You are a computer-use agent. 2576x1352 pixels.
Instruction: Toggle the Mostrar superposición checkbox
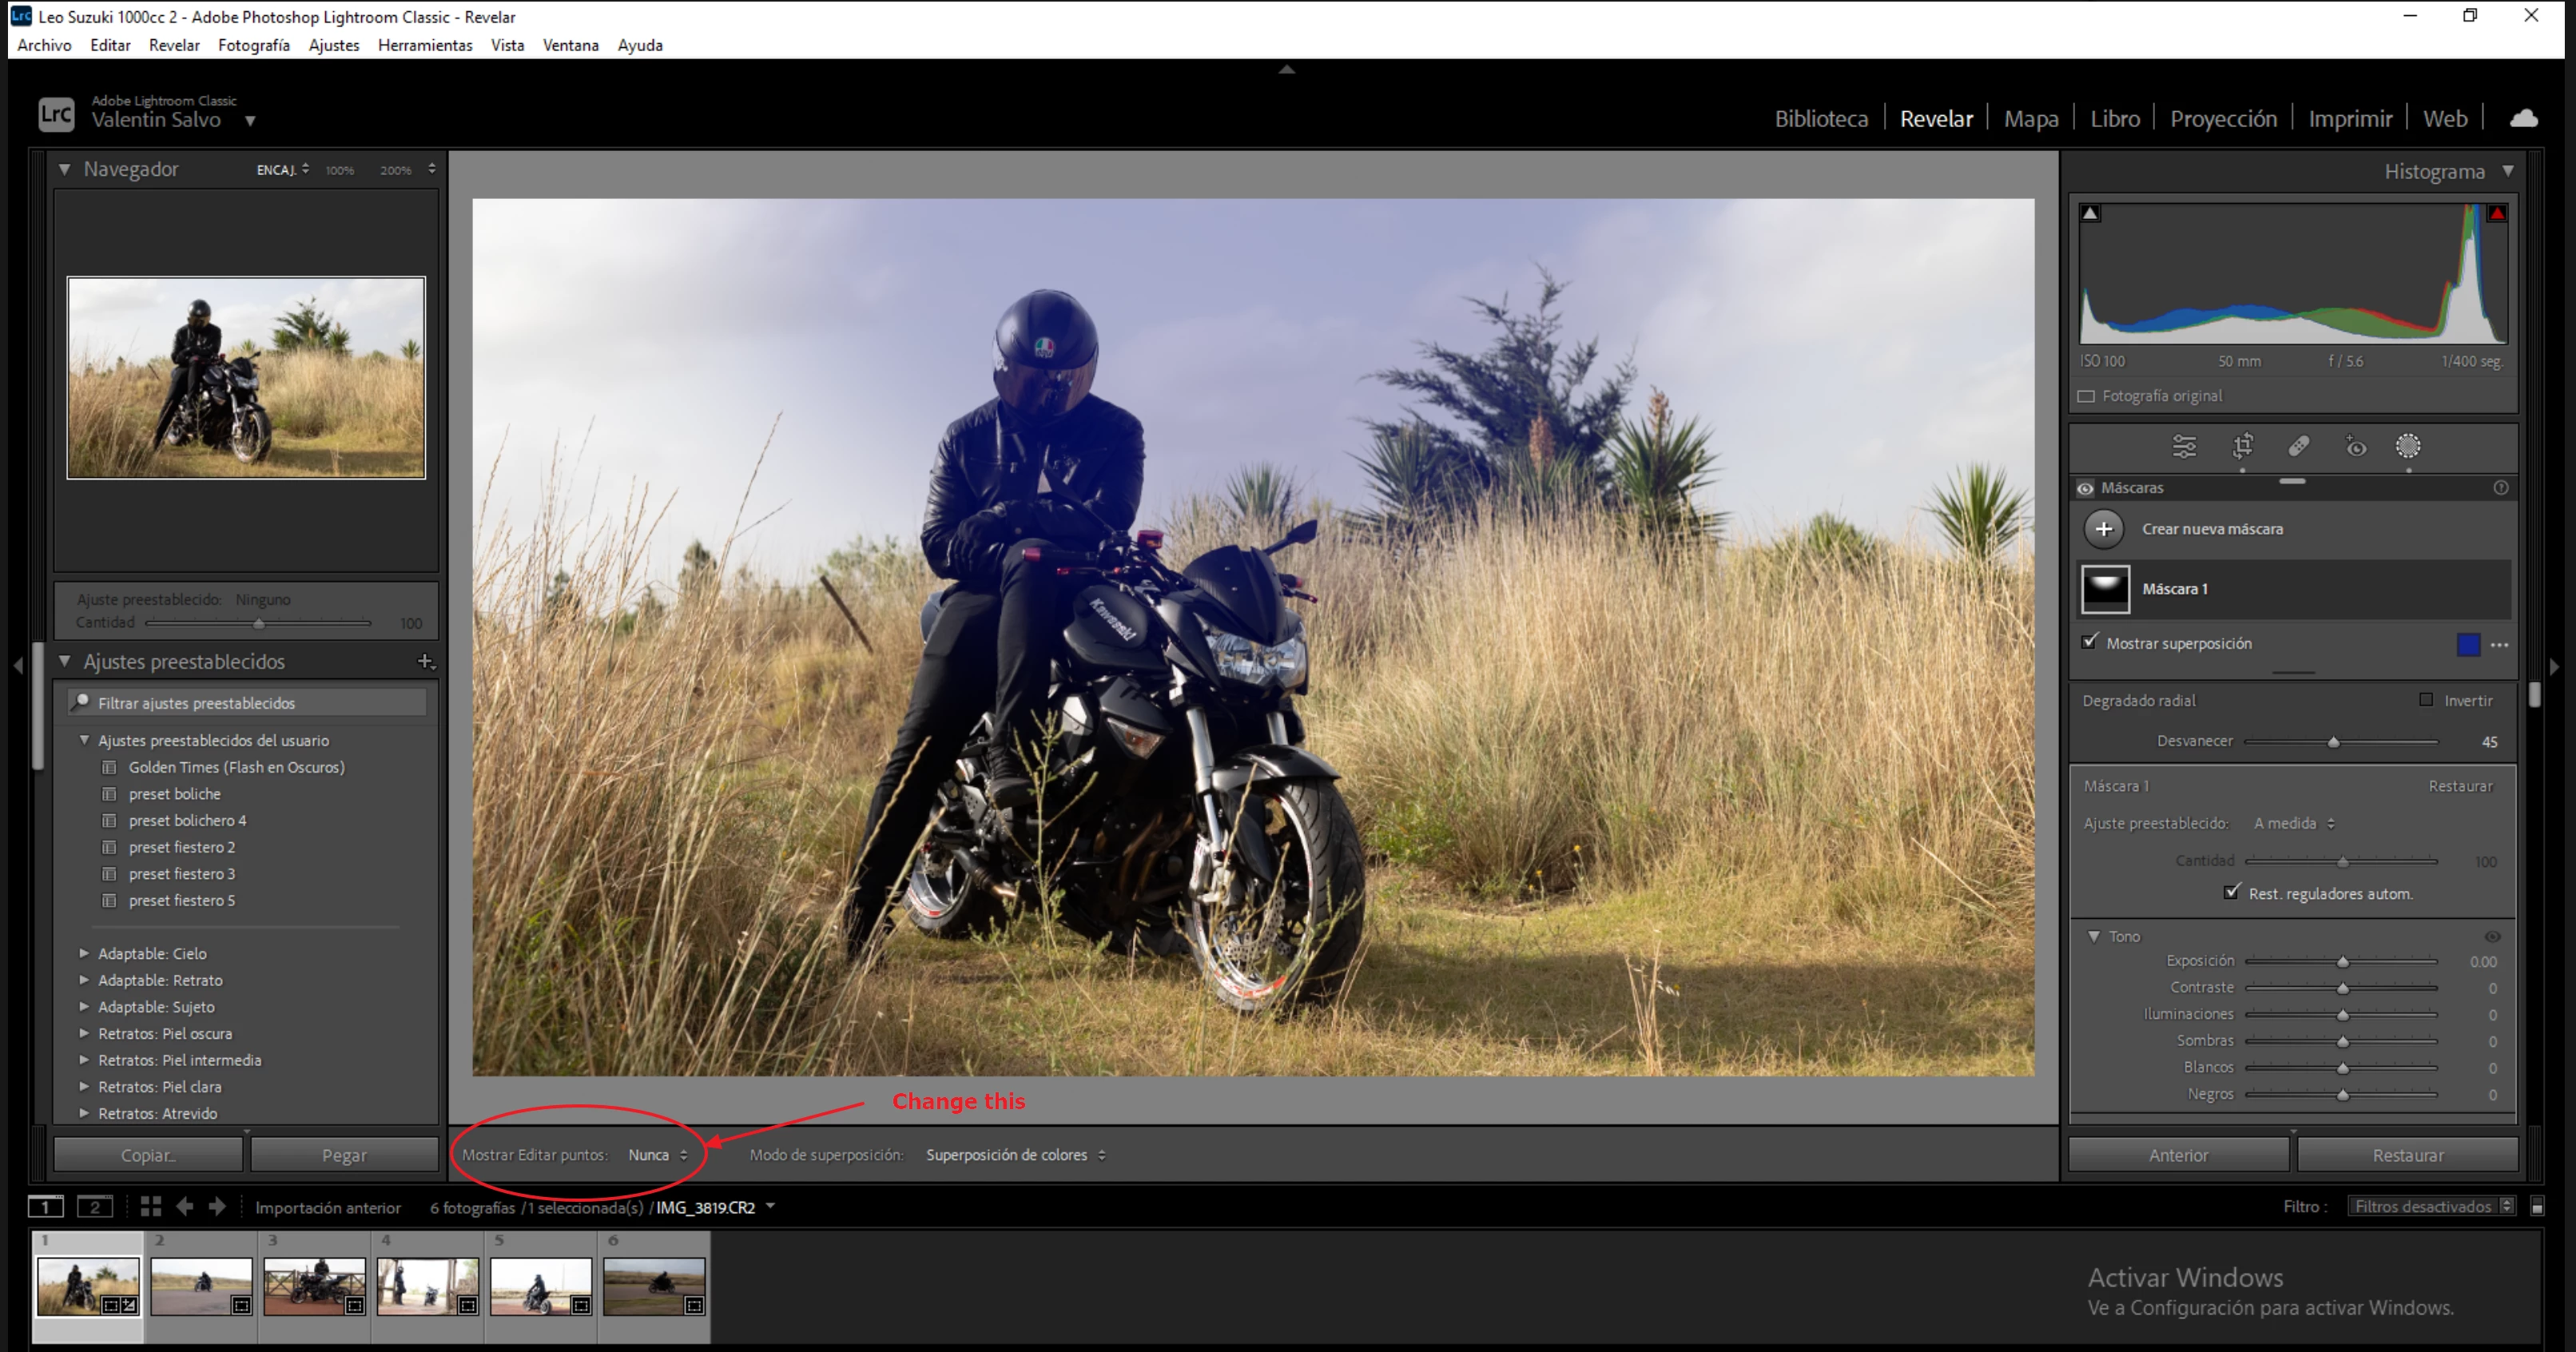(2090, 643)
